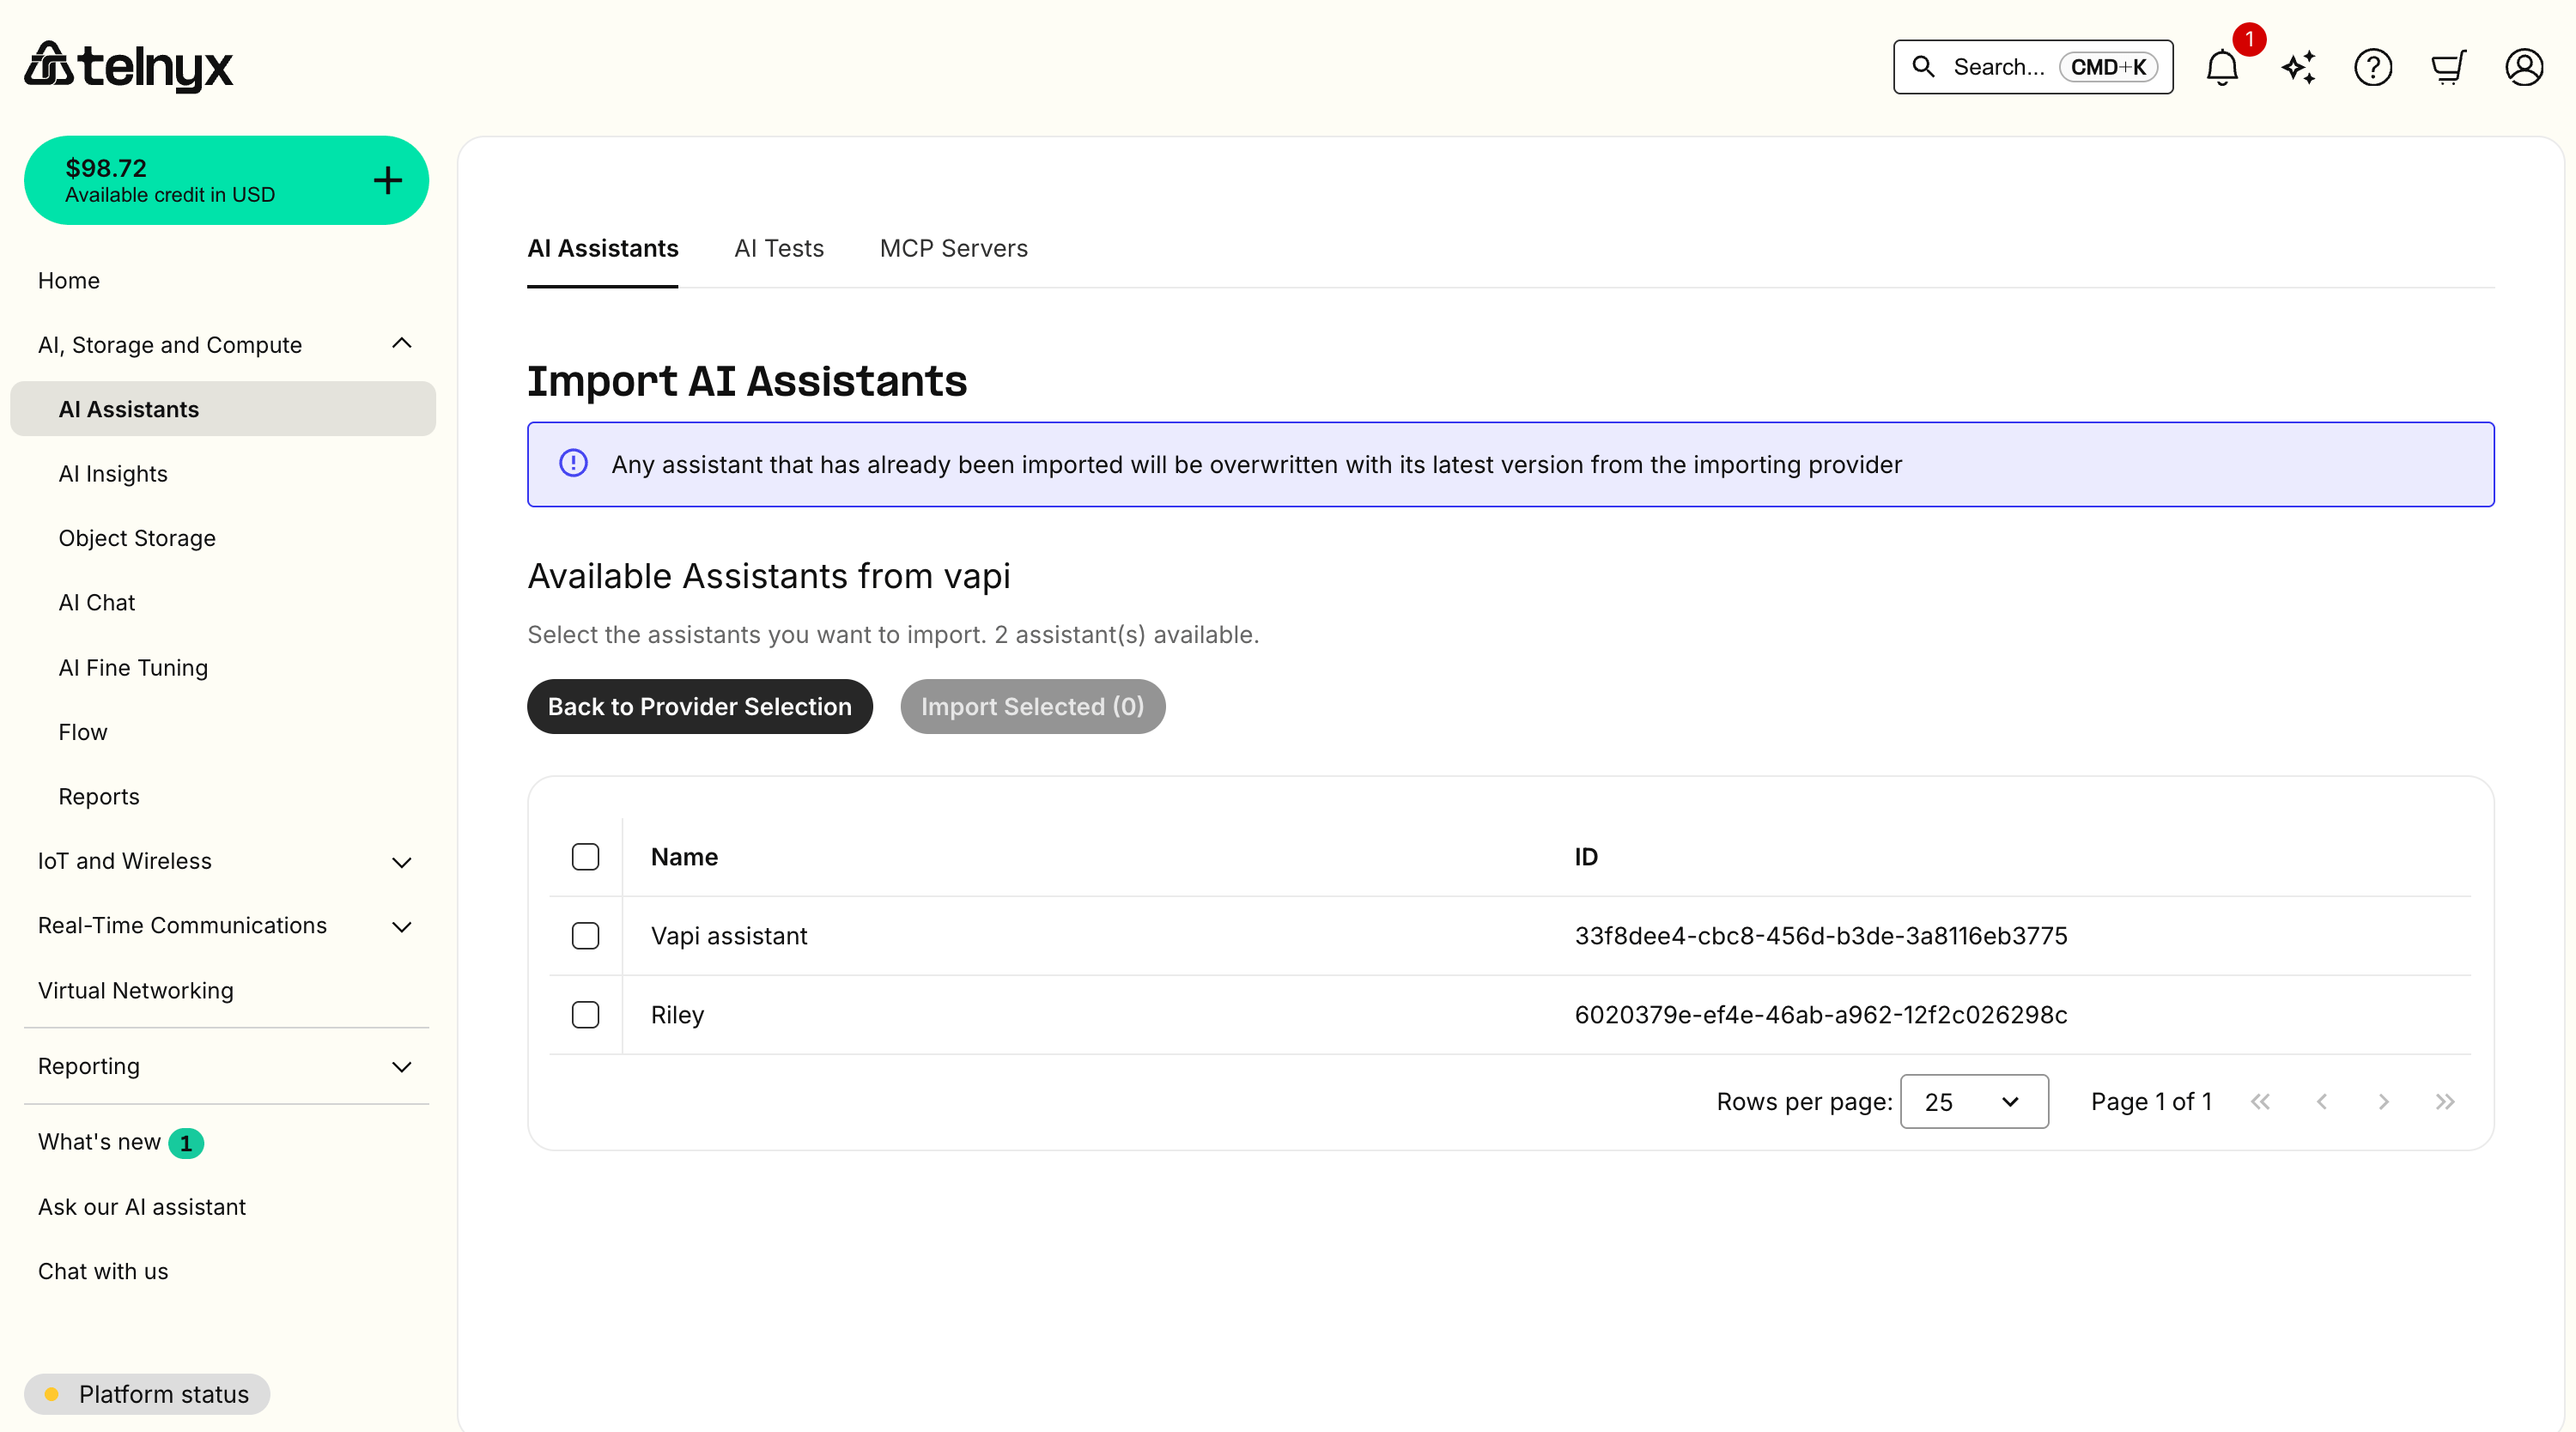Switch to the AI Tests tab

pos(779,248)
